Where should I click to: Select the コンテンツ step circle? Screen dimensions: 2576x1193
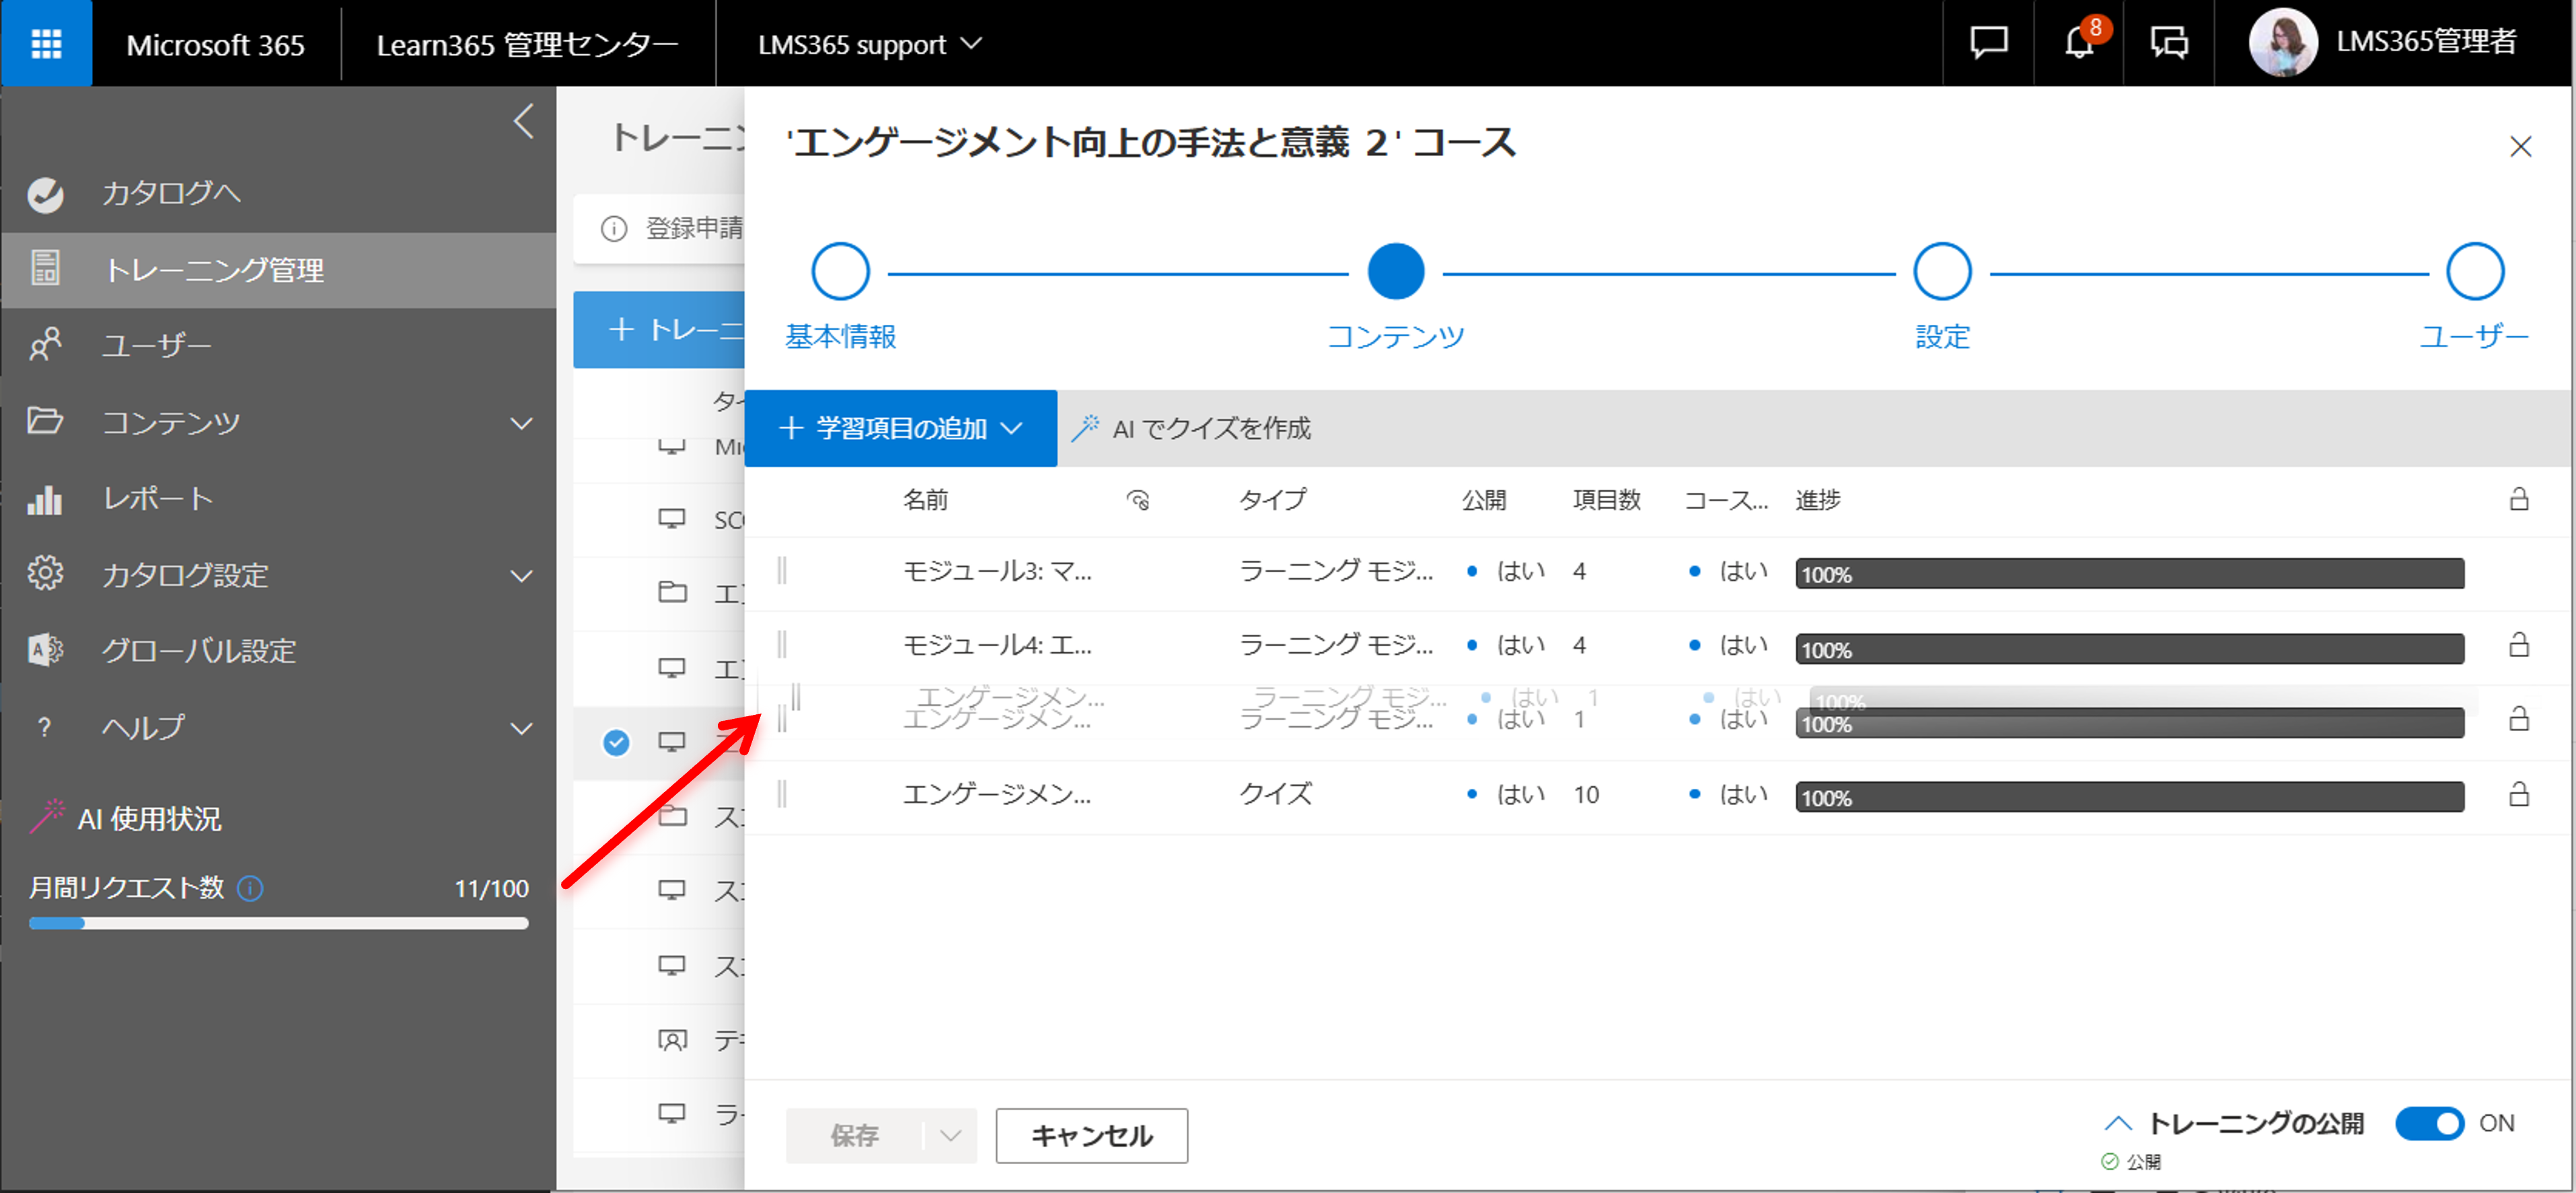(1395, 271)
